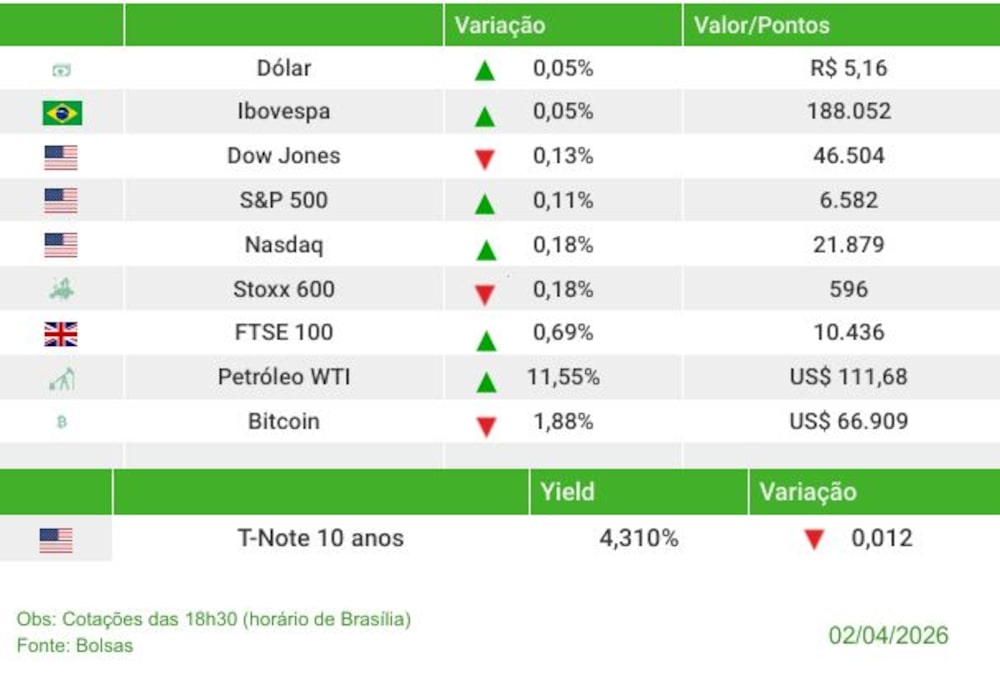
Task: Click the date 02/04/2026
Action: 888,635
